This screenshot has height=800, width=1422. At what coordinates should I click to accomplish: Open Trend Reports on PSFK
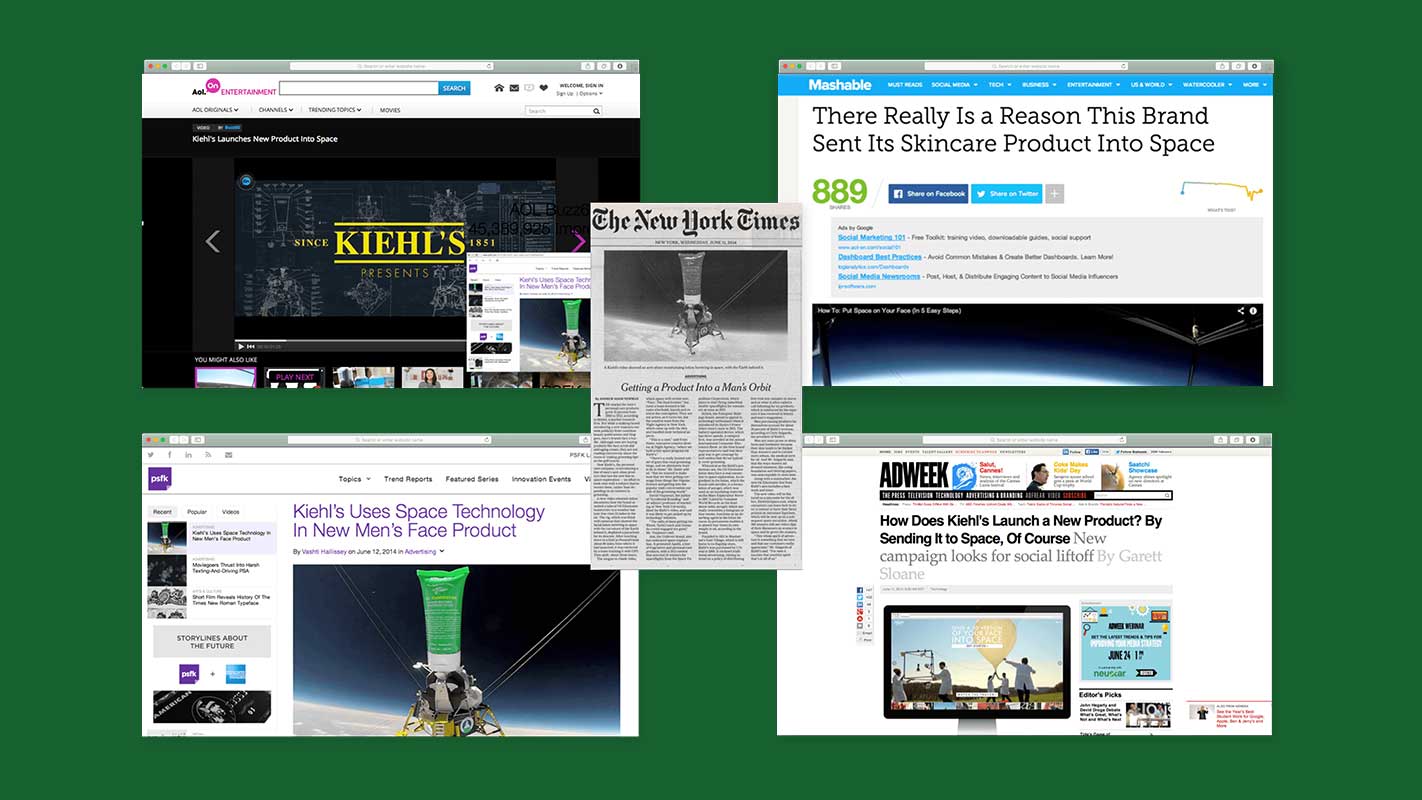coord(408,479)
